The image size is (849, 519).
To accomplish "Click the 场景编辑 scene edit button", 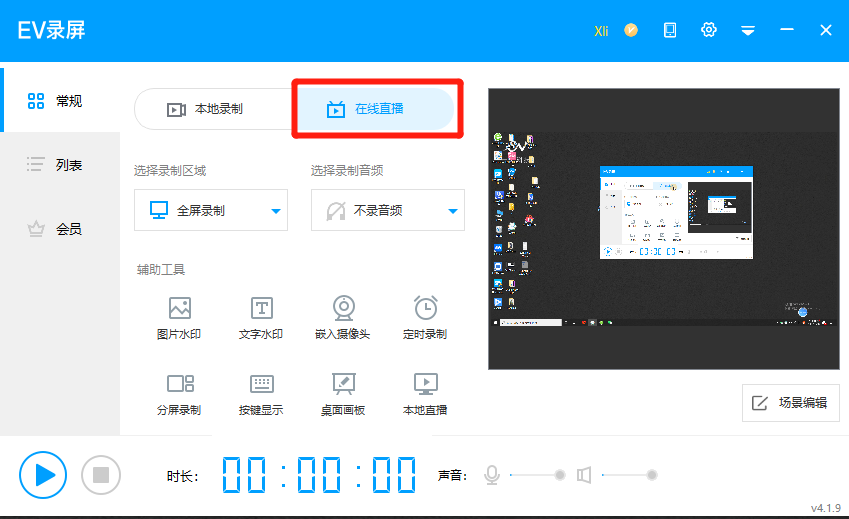I will pos(790,403).
